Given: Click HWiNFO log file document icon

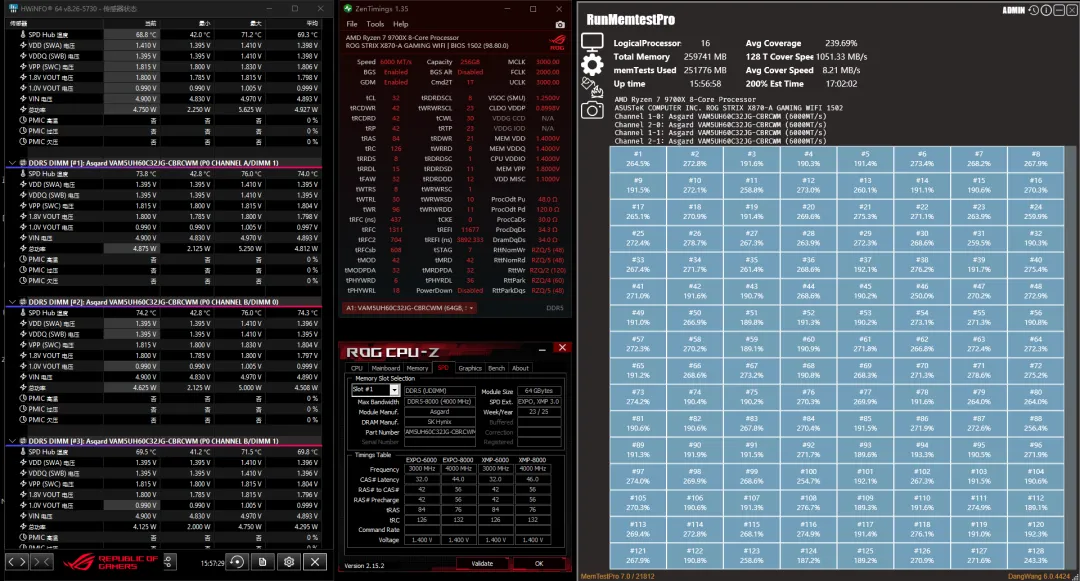Looking at the screenshot, I should (x=262, y=562).
